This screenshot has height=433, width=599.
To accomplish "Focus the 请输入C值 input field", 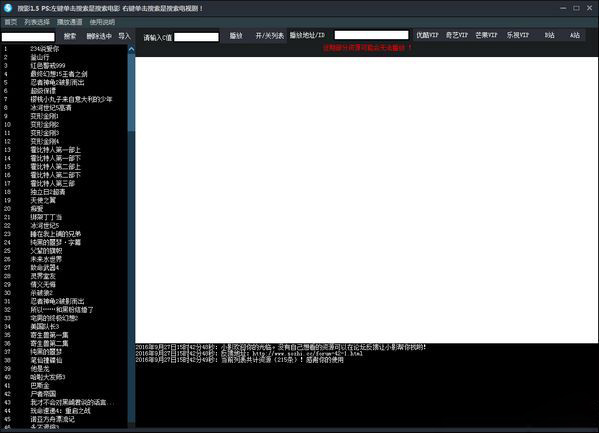I will tap(196, 37).
